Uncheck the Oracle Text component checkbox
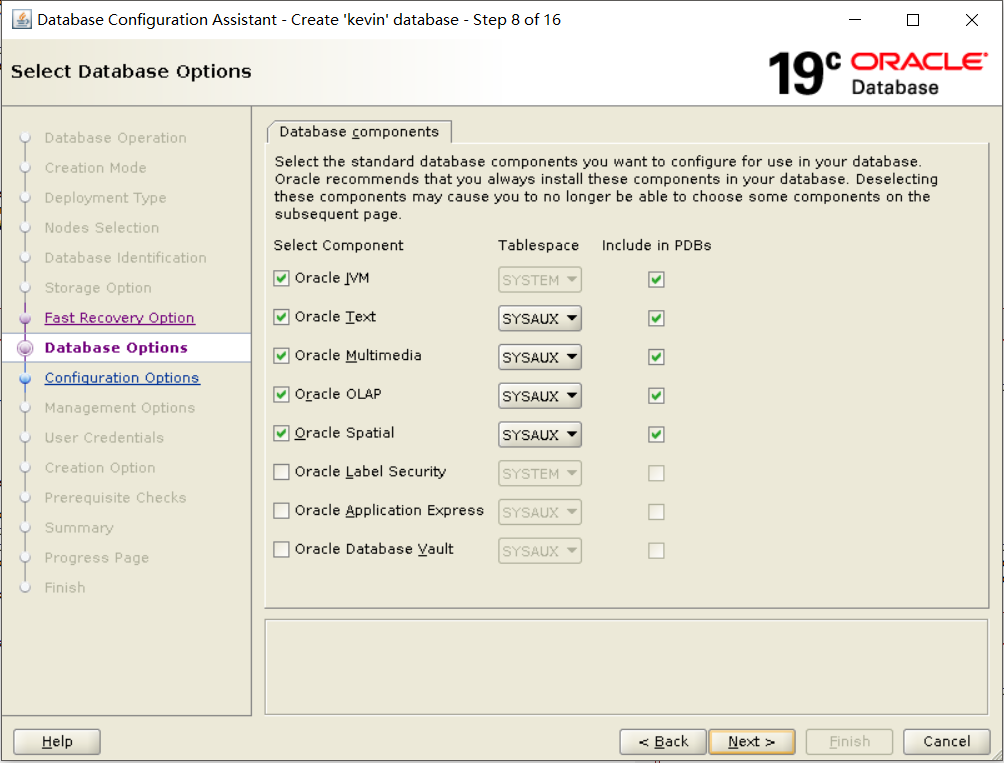1004x763 pixels. (281, 317)
